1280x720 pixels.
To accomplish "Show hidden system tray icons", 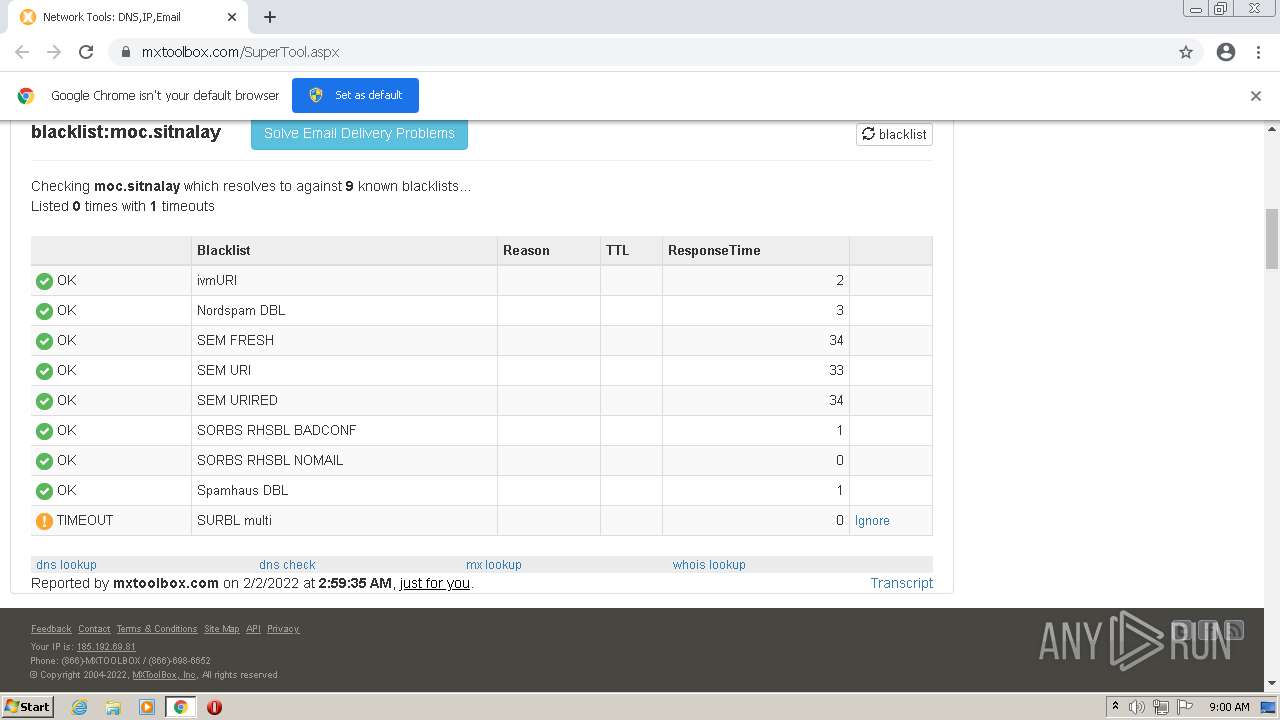I will [1115, 707].
